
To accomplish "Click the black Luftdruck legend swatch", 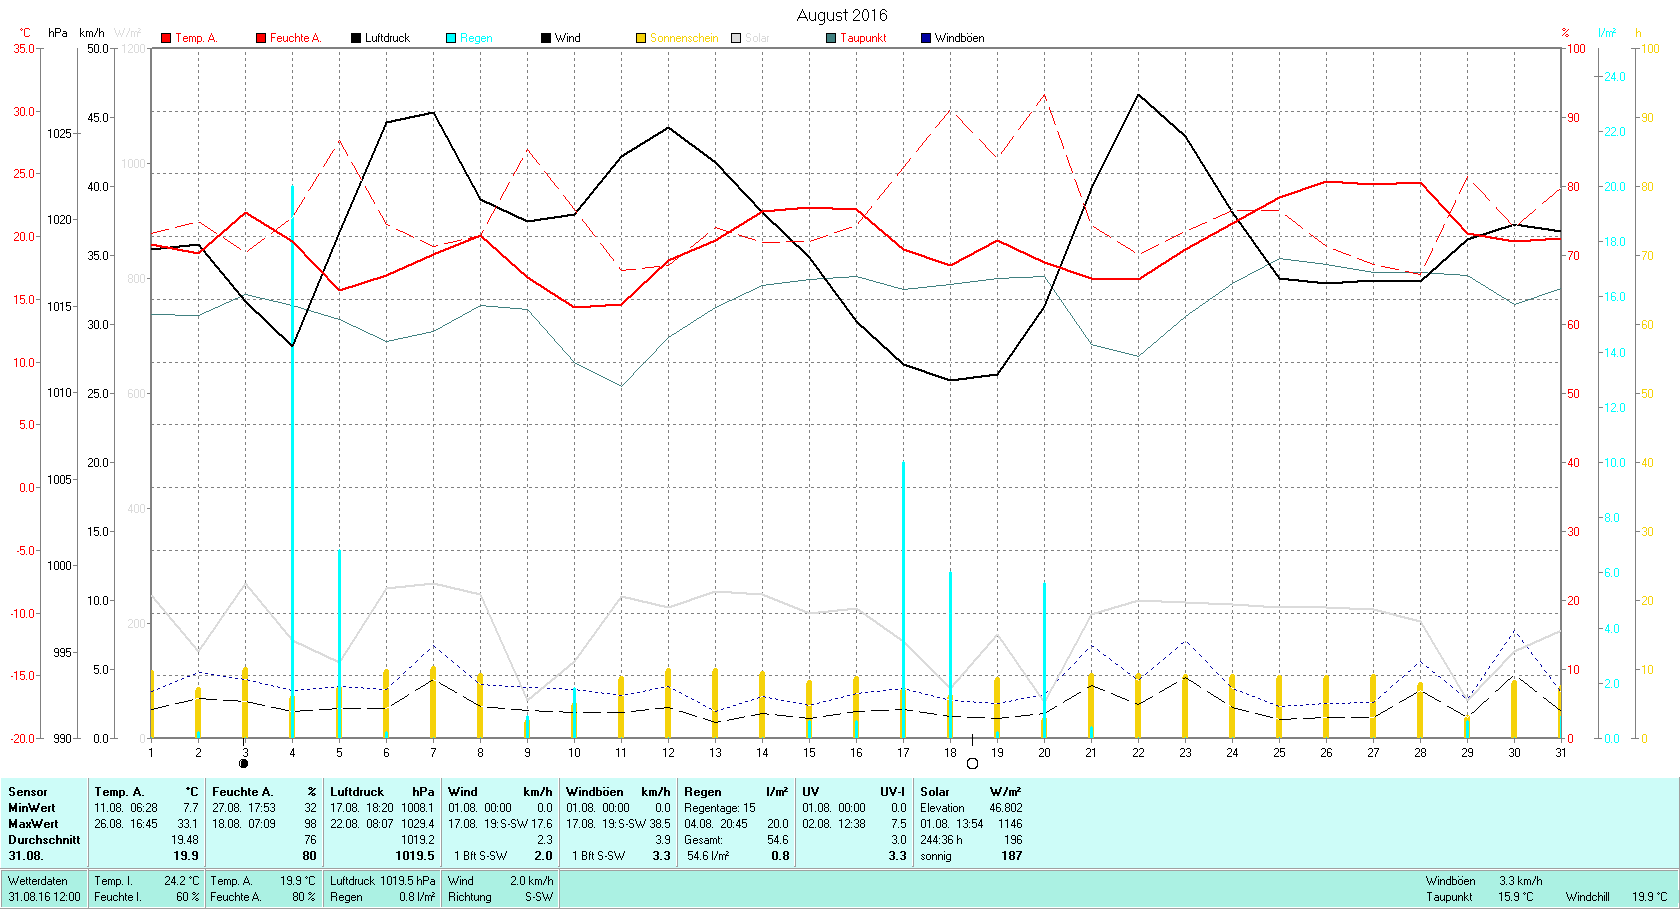I will [356, 38].
